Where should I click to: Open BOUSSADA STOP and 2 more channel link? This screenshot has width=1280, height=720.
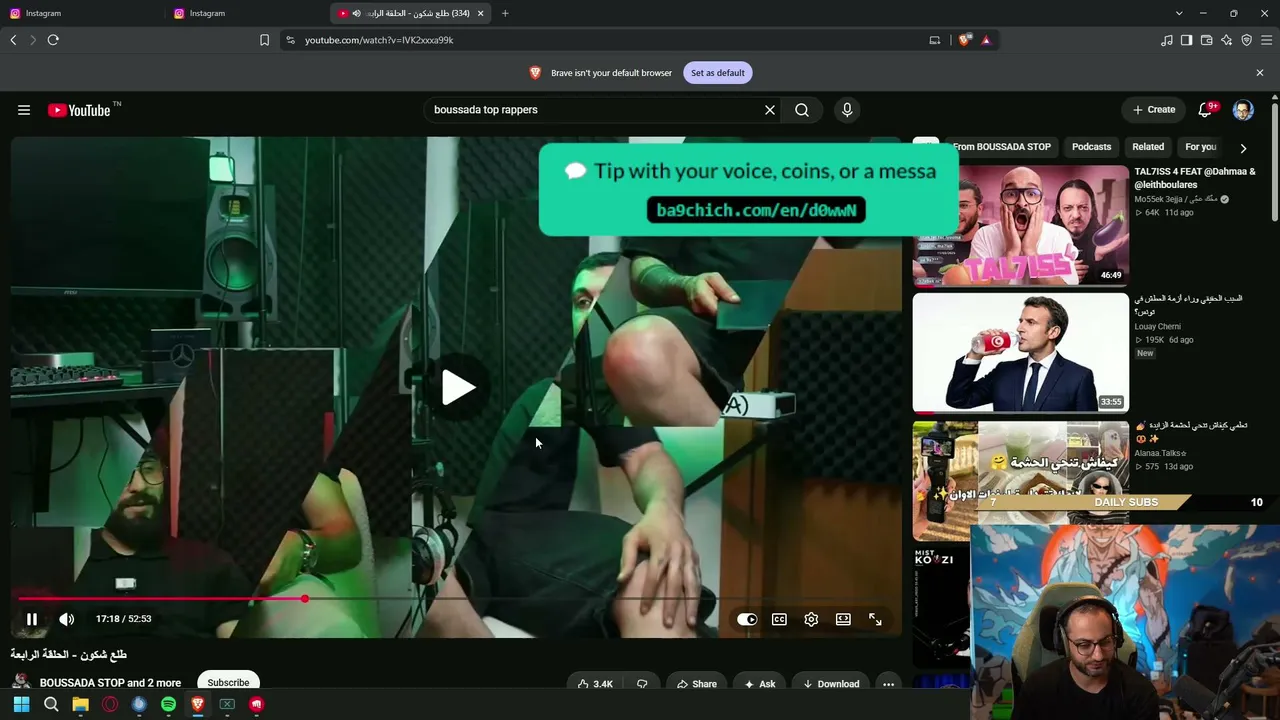(x=110, y=683)
